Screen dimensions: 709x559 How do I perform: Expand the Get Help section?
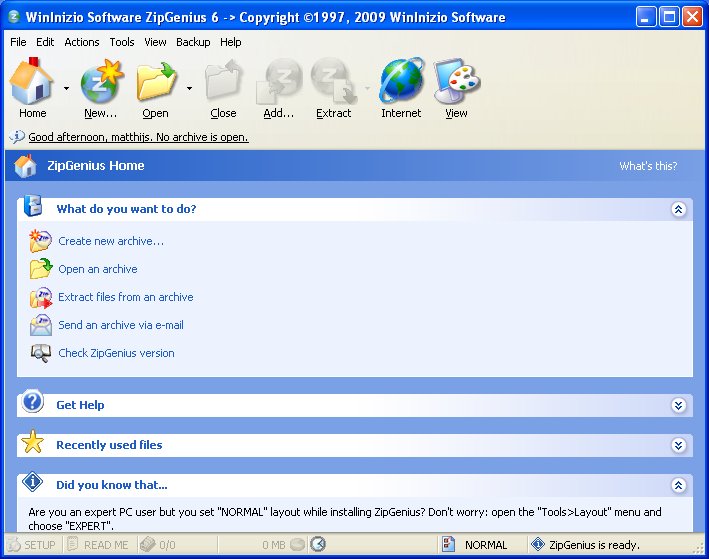(678, 405)
